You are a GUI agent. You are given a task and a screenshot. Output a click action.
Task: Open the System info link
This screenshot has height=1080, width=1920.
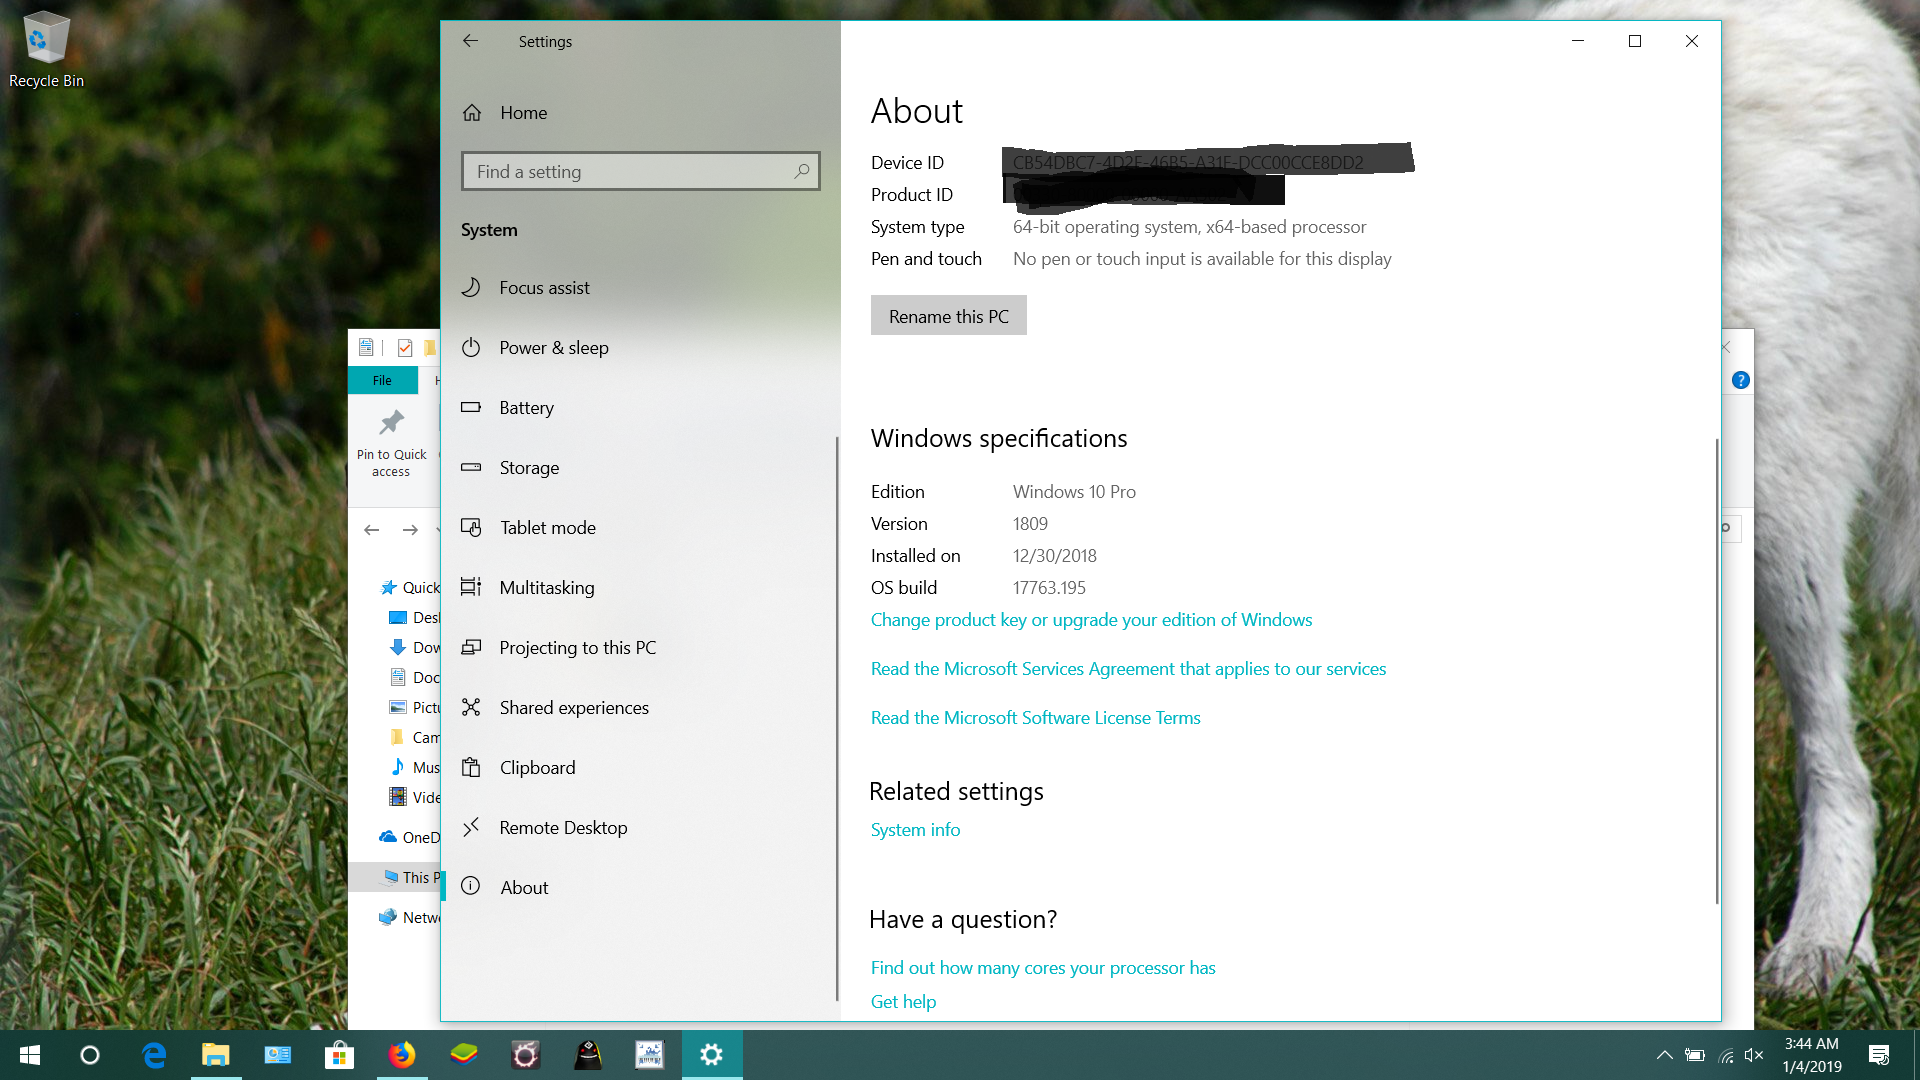915,830
